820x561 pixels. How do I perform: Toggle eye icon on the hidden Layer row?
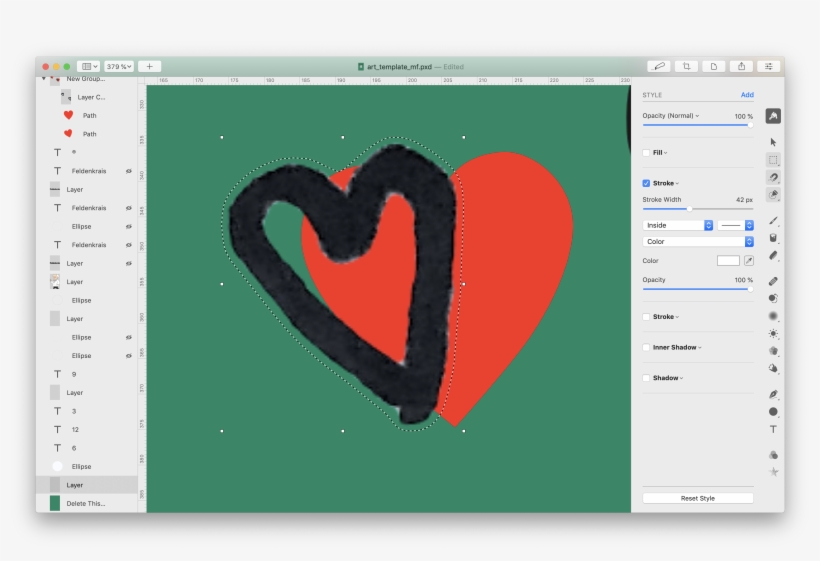pos(129,264)
